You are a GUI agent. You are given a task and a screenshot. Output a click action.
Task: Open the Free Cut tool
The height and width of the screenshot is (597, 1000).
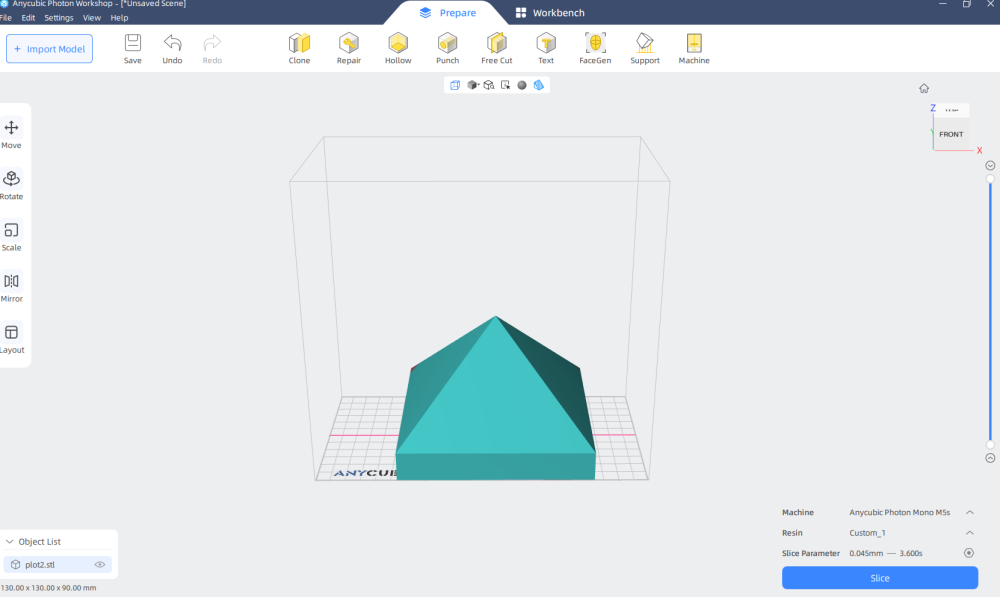click(x=497, y=48)
